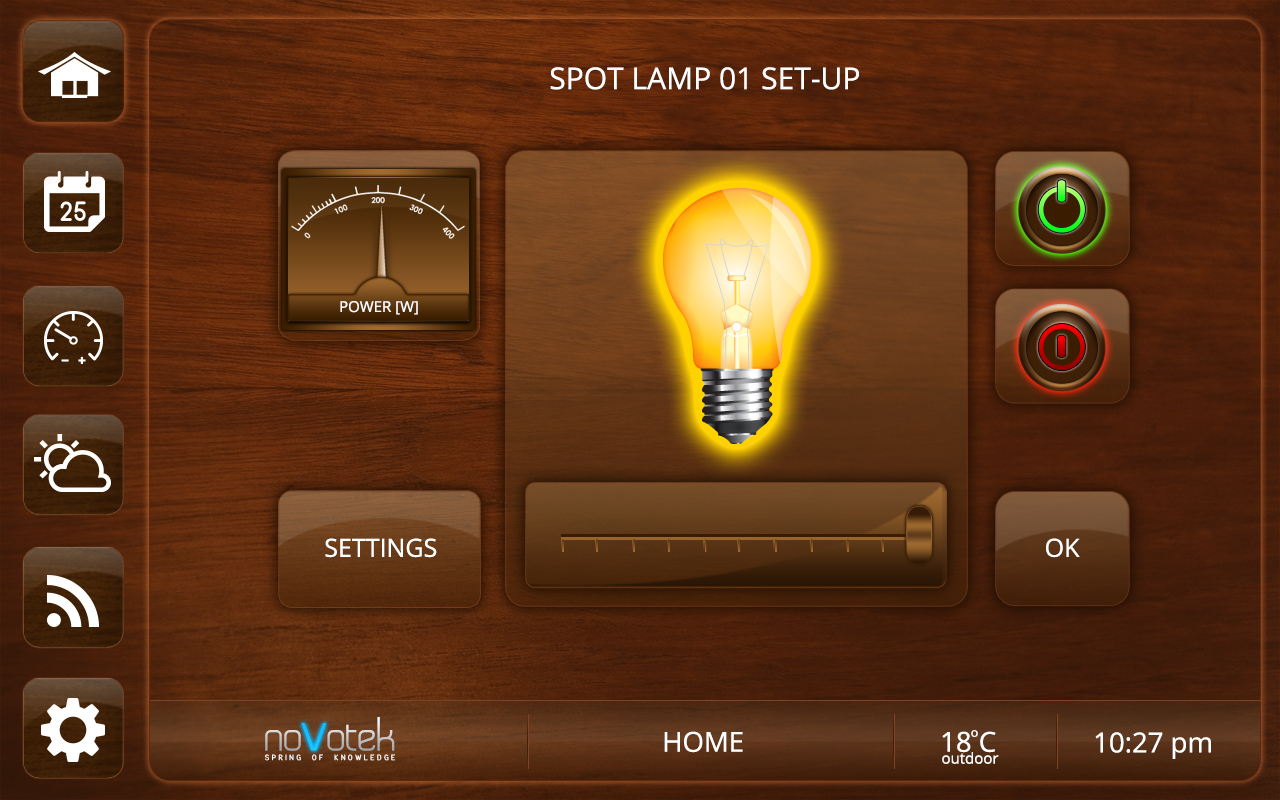
Task: Click the 18°C outdoor temperature display
Action: coord(969,746)
